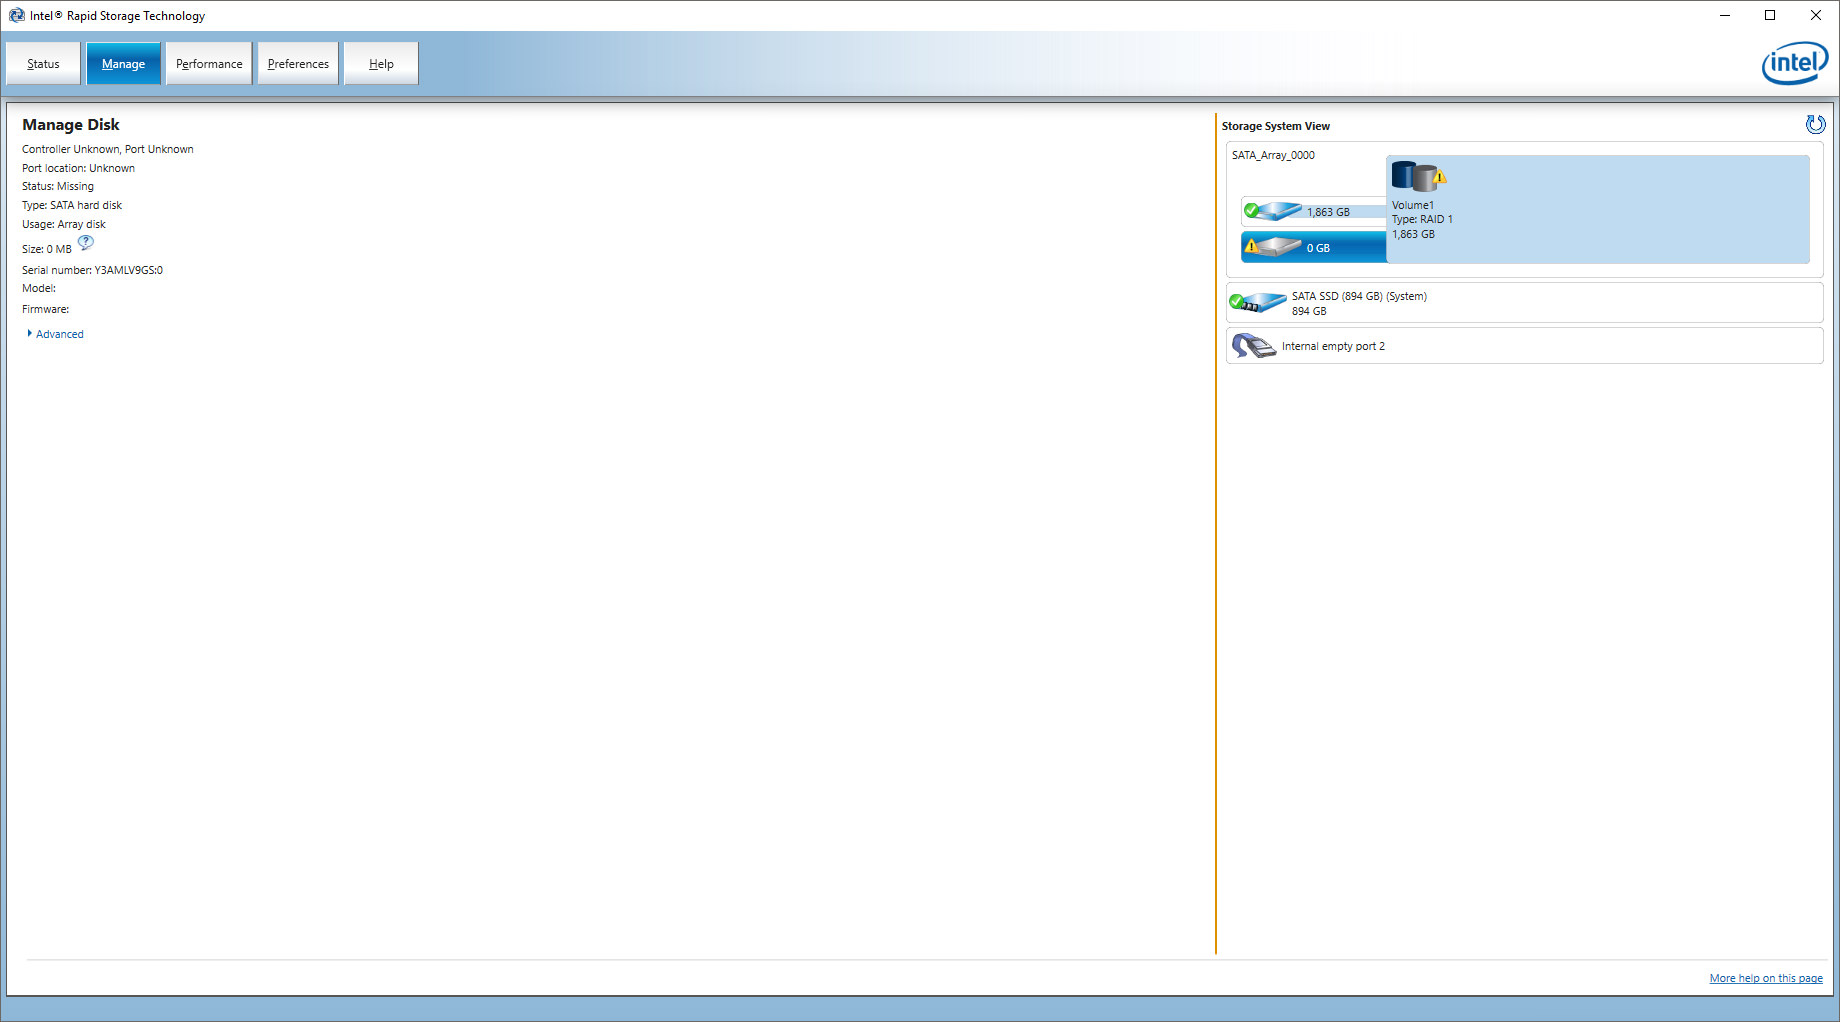Close the Intel Rapid Storage Technology window
The width and height of the screenshot is (1840, 1022).
(x=1816, y=15)
